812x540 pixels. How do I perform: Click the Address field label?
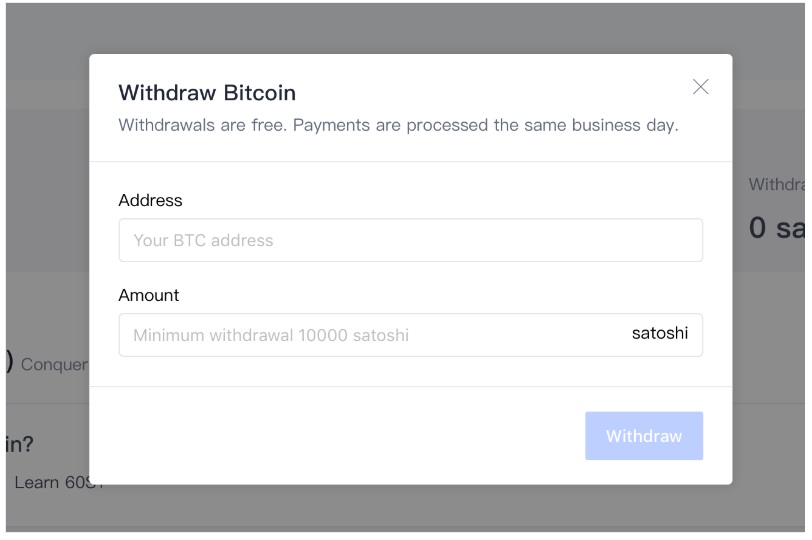(150, 200)
